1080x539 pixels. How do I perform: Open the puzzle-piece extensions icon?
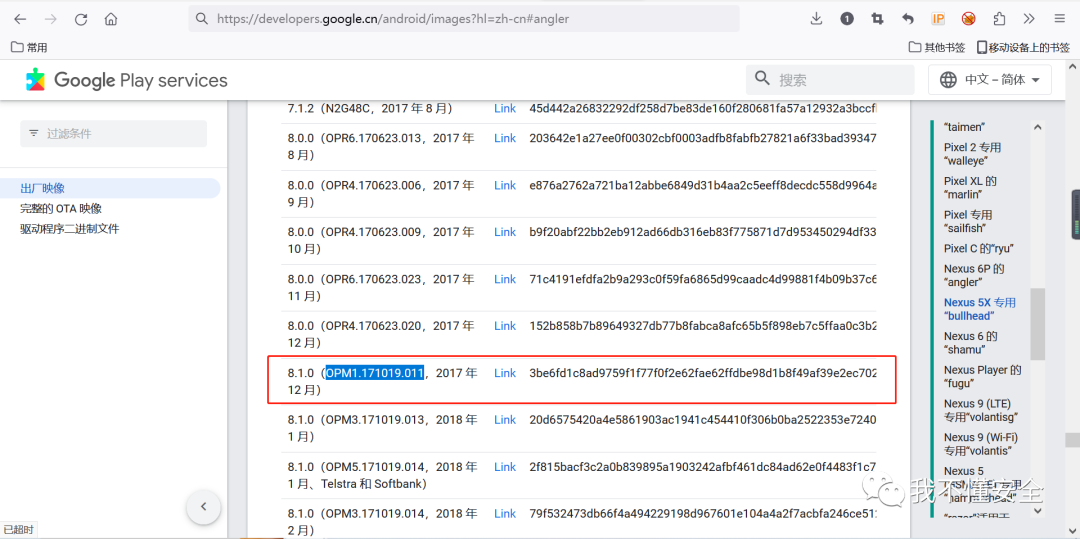999,19
